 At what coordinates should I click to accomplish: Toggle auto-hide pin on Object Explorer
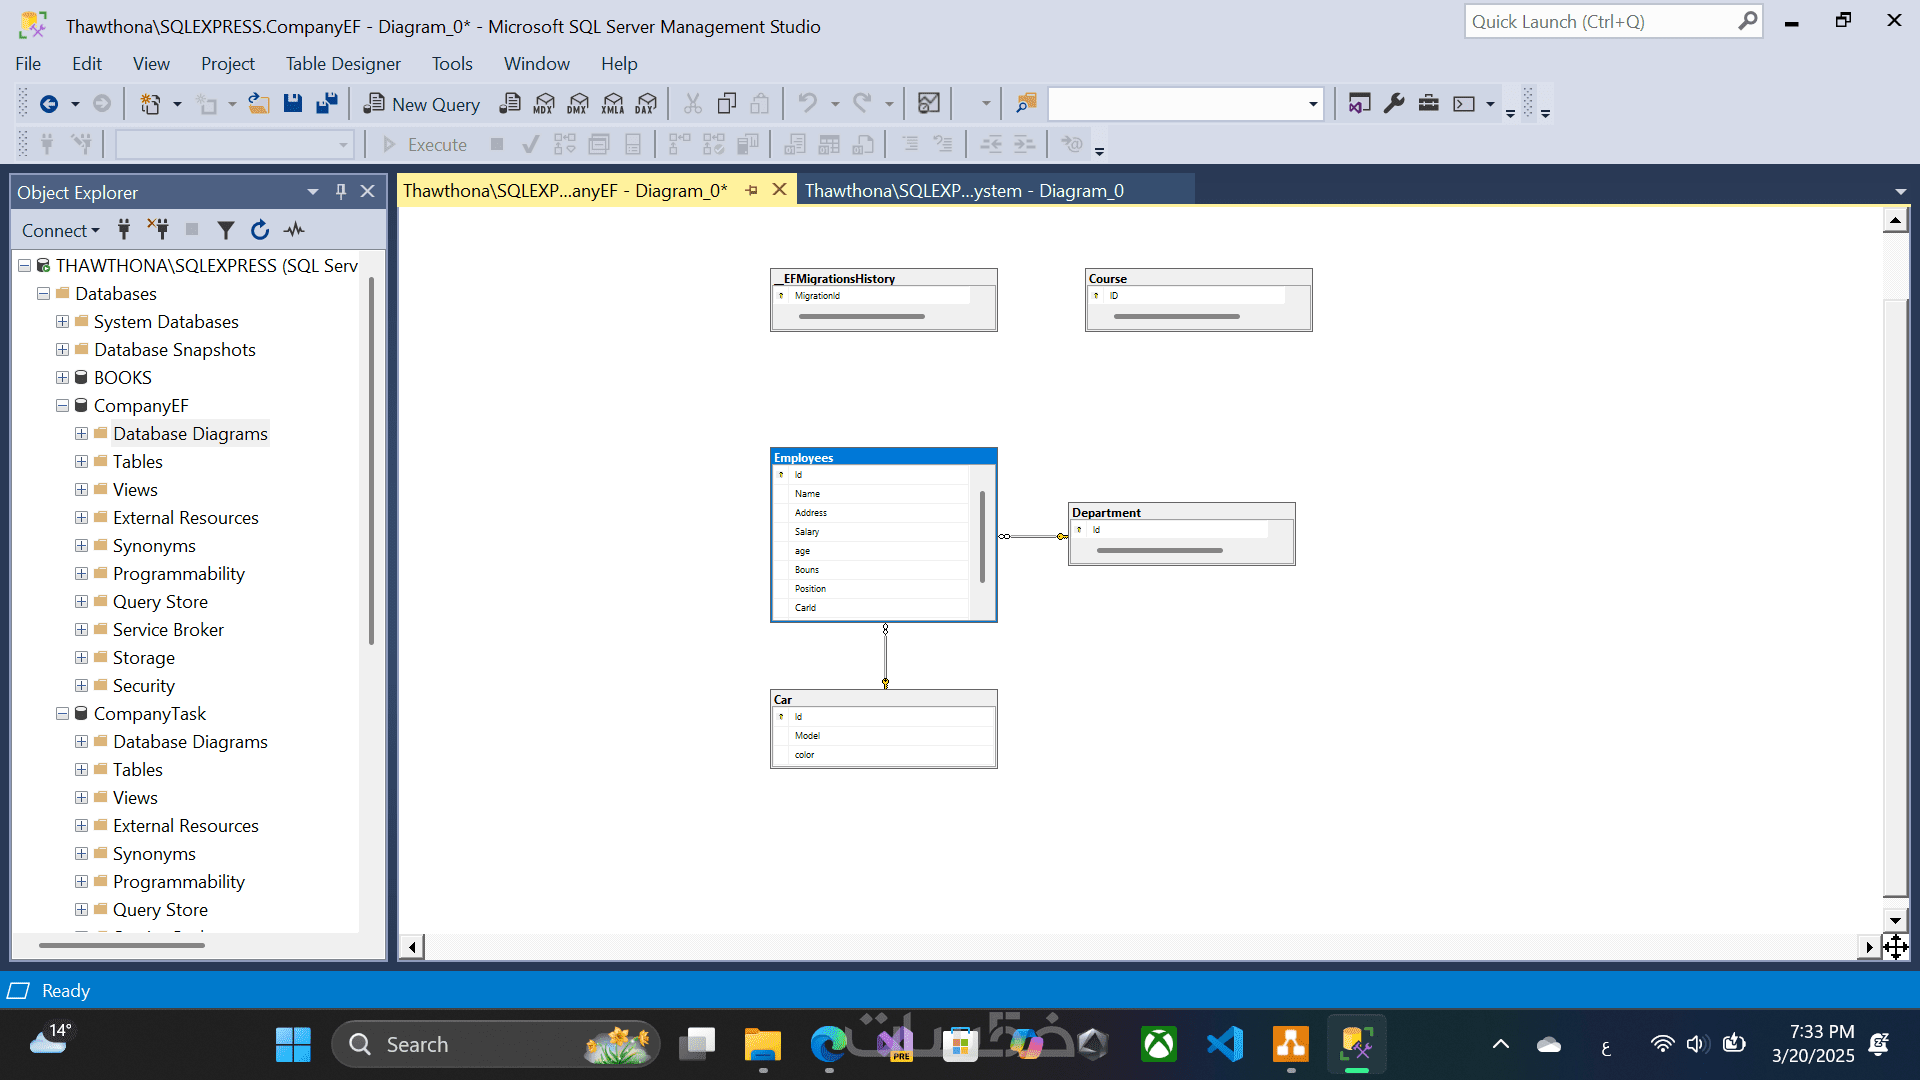341,192
